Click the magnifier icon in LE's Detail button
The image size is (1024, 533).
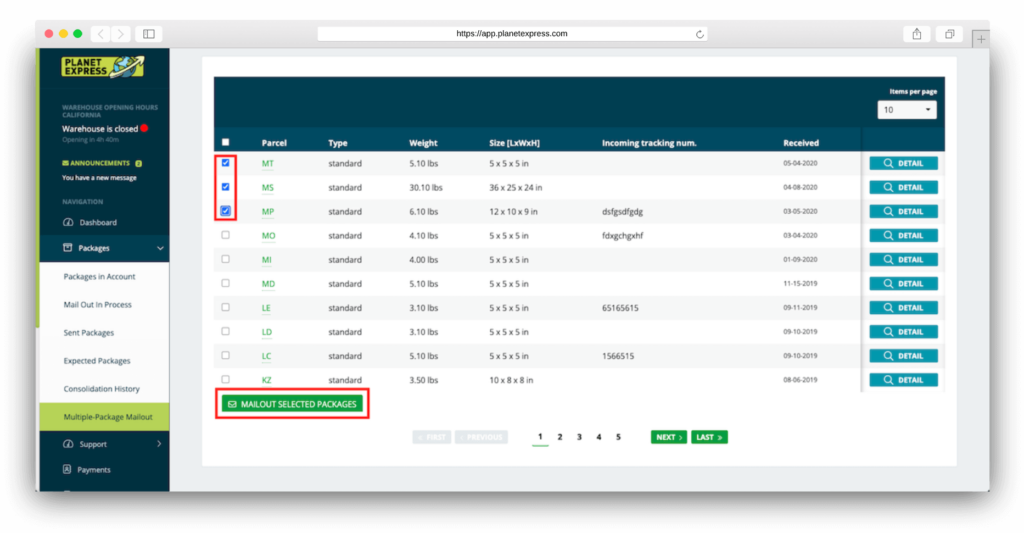(x=888, y=308)
